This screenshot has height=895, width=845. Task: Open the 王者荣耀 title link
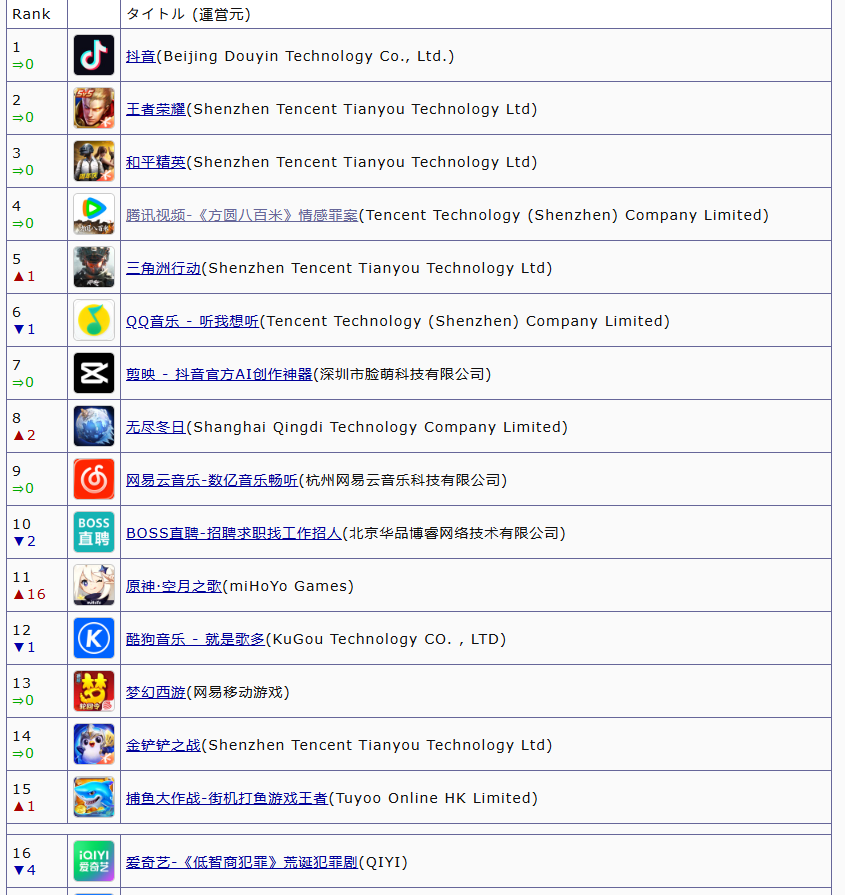[x=156, y=109]
